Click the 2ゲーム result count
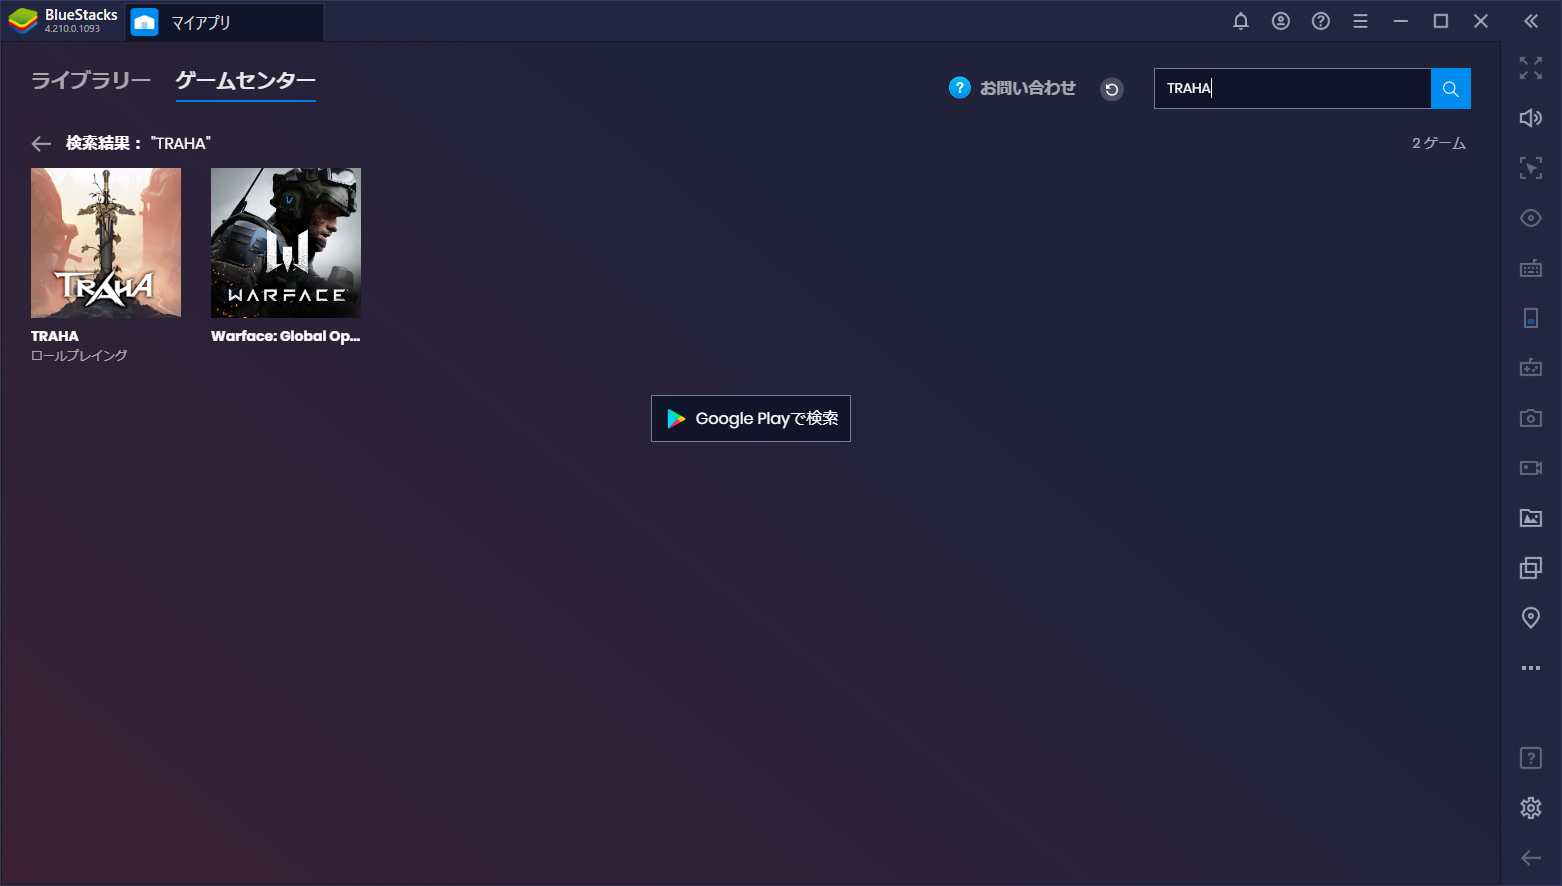 [1439, 144]
